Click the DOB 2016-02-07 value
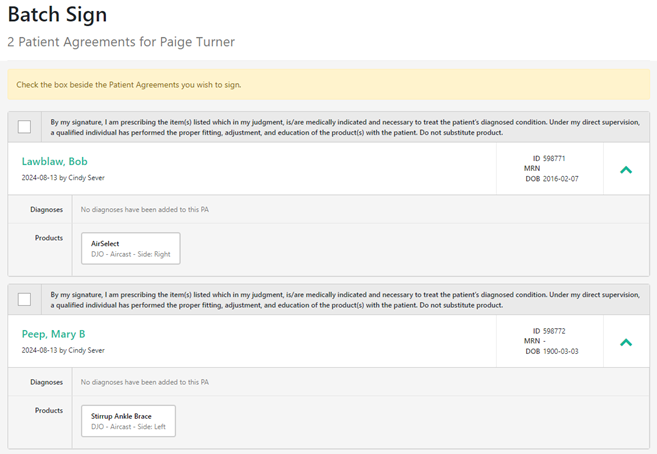 click(x=560, y=179)
